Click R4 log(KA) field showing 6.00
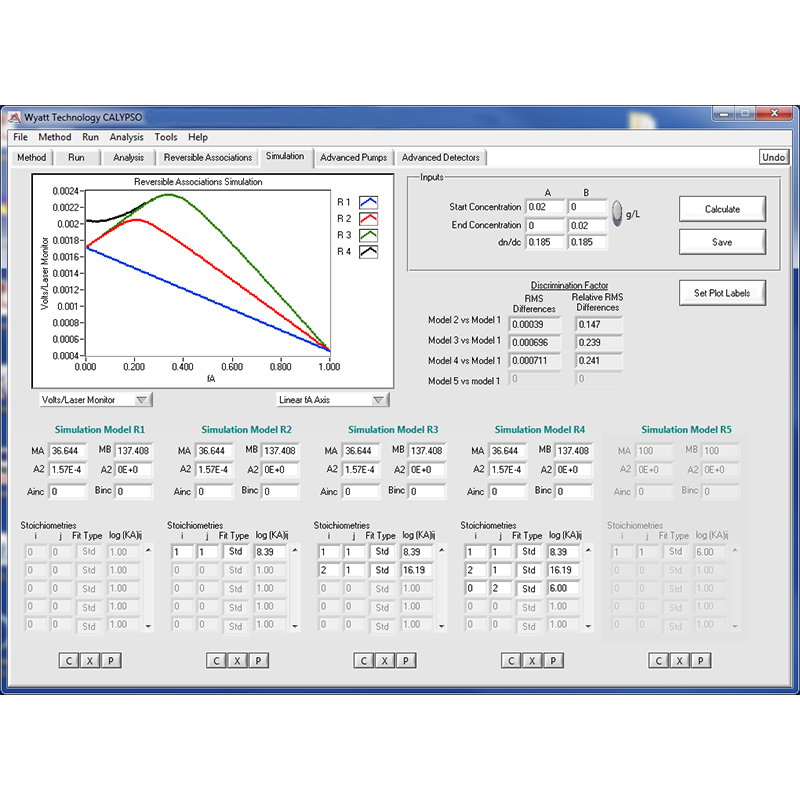800x800 pixels. click(x=563, y=588)
